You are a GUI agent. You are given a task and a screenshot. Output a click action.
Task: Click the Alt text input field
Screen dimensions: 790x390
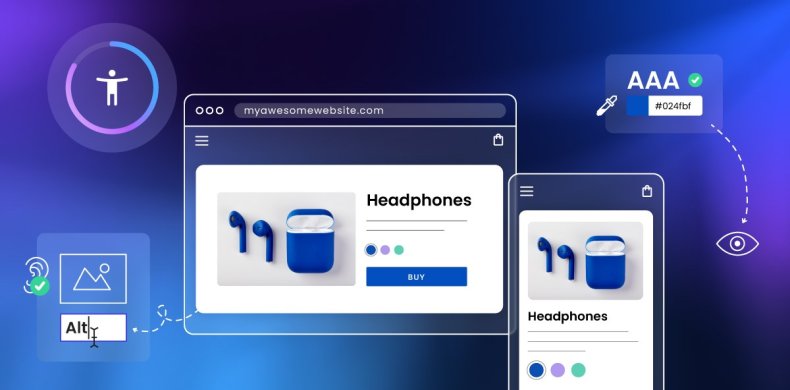click(x=93, y=328)
